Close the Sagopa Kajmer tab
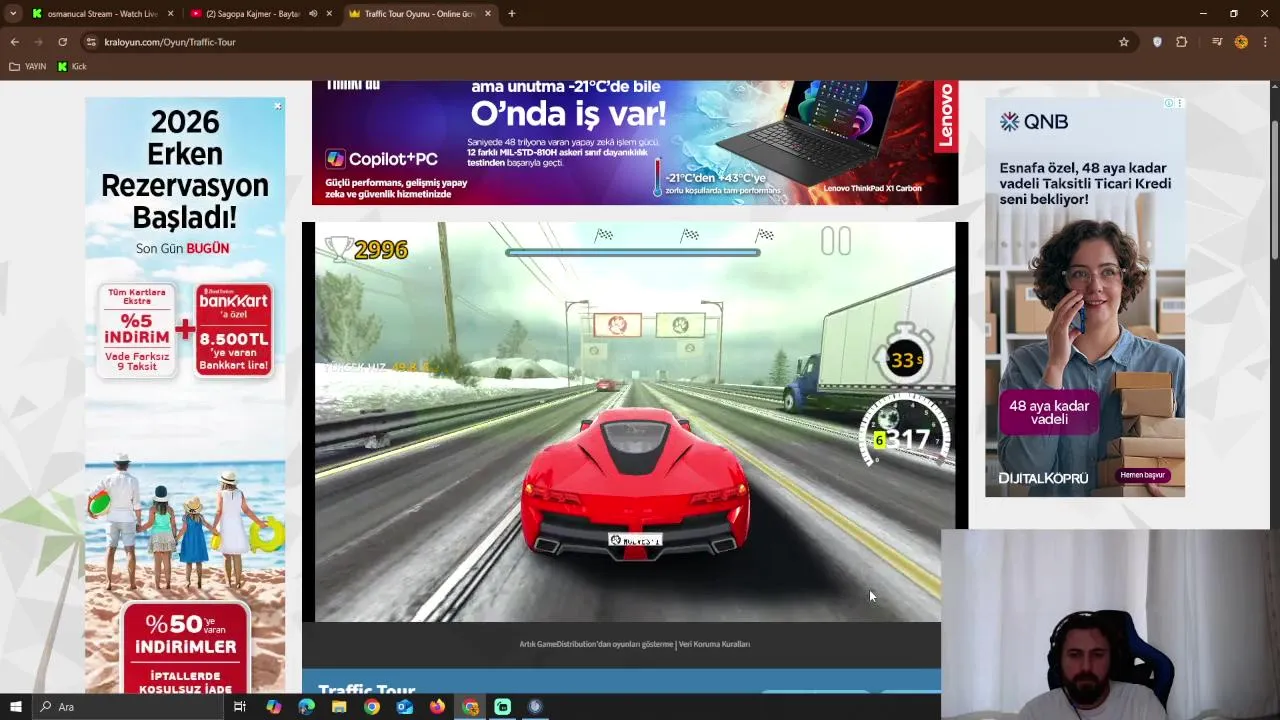This screenshot has height=720, width=1280. [x=329, y=14]
